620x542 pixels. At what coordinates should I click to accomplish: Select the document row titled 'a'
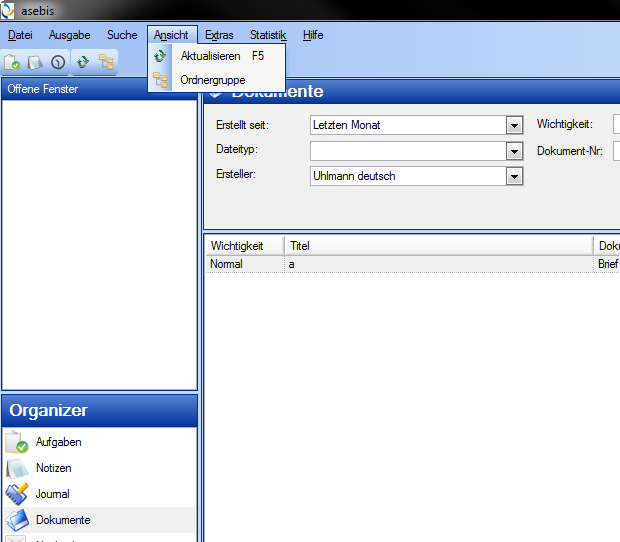(x=400, y=264)
